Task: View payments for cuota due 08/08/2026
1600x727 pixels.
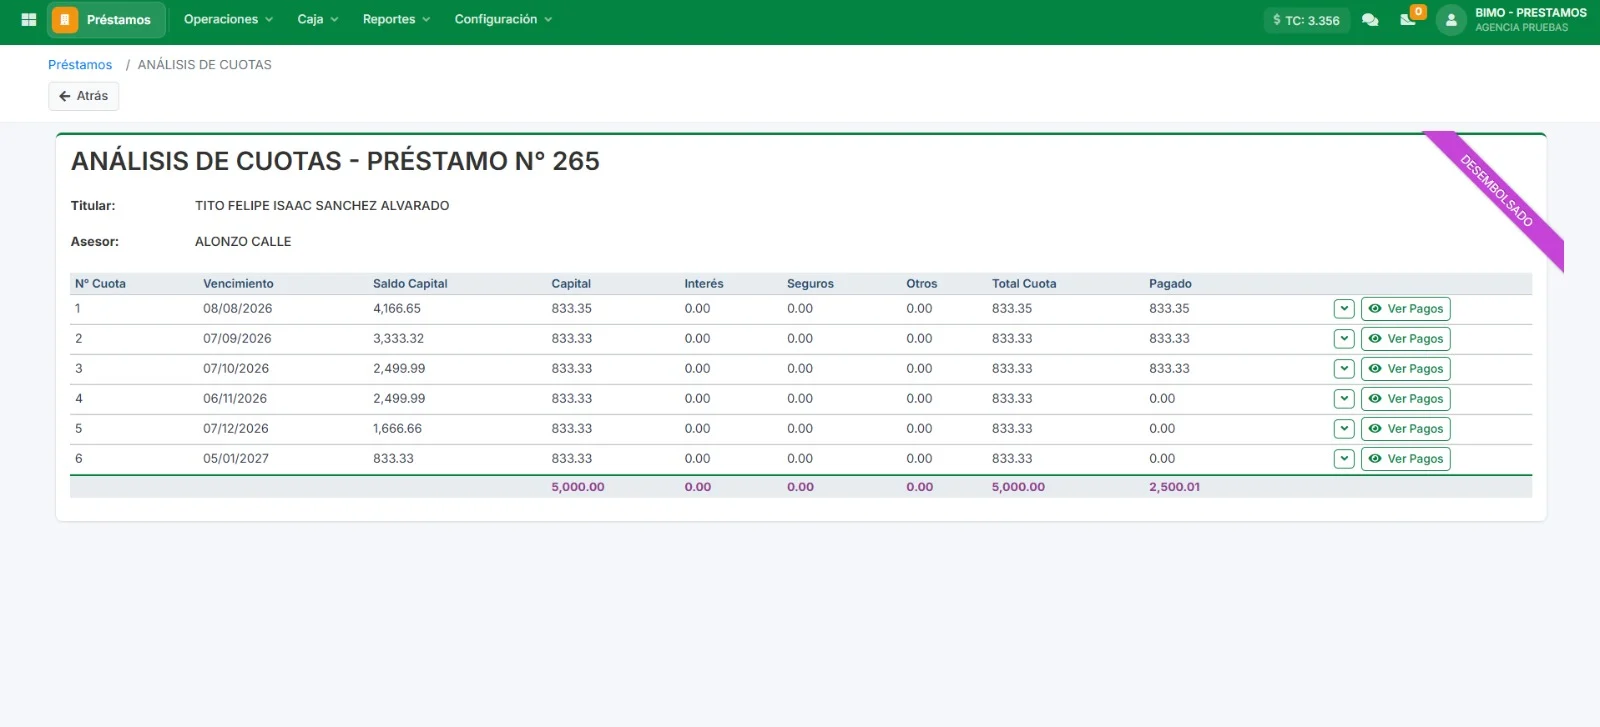Action: [x=1405, y=309]
